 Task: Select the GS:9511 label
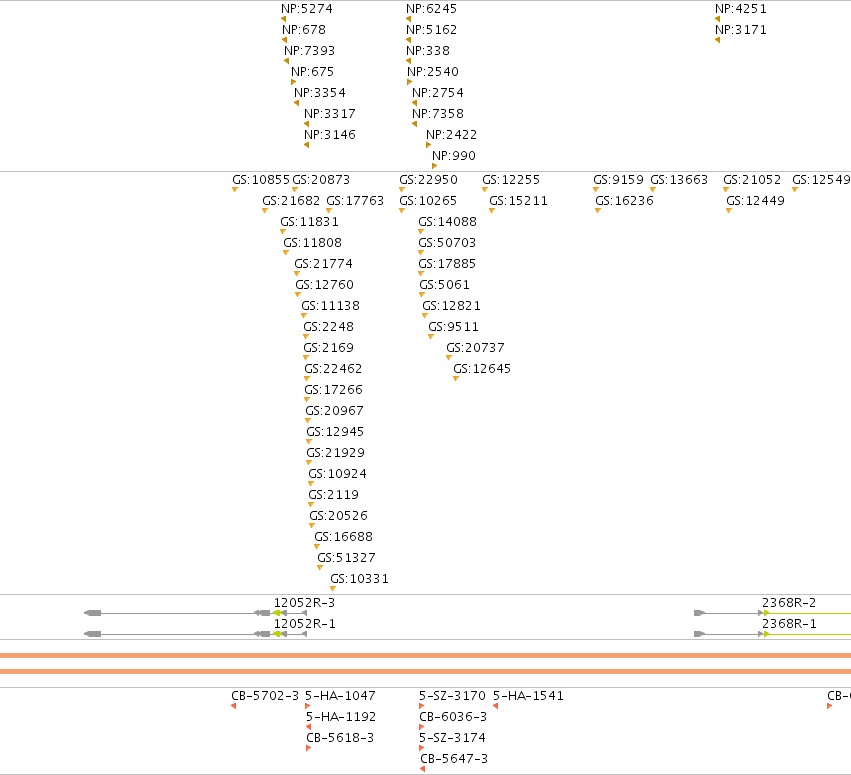click(x=453, y=327)
